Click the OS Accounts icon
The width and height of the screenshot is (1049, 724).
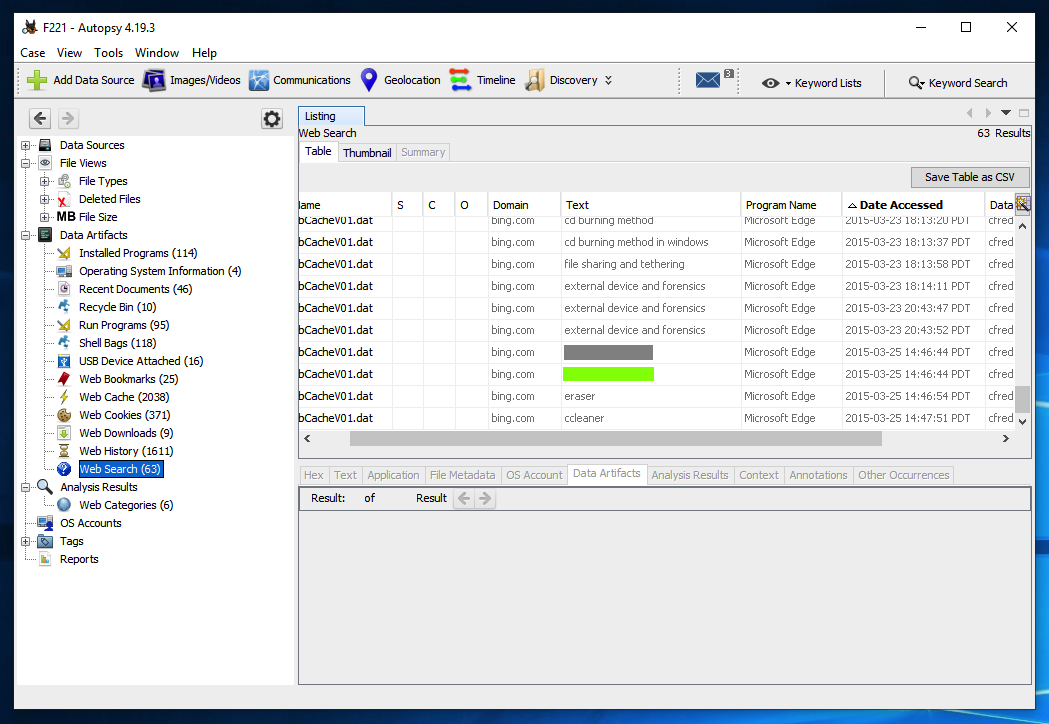45,523
